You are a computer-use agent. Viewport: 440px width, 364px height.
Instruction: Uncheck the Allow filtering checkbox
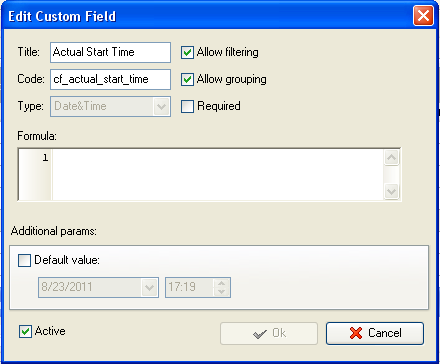tap(187, 52)
